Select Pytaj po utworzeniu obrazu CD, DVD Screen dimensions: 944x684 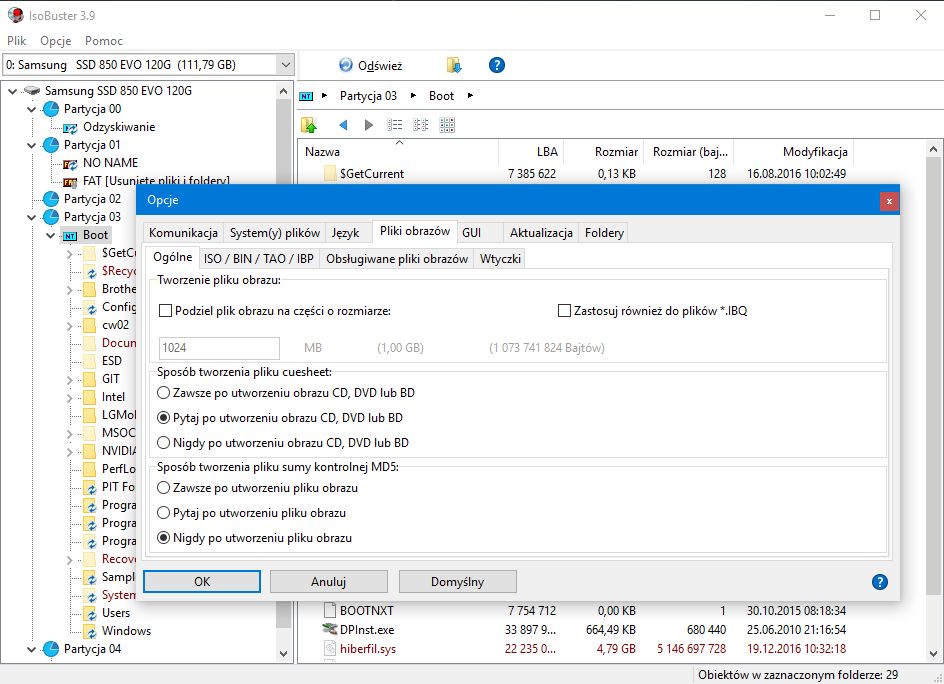(x=163, y=418)
